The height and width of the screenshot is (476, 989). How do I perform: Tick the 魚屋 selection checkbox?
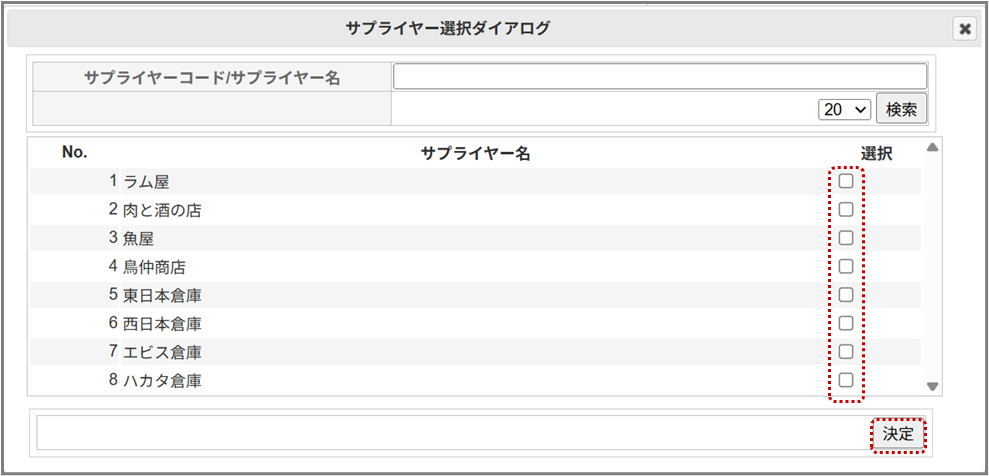(846, 238)
